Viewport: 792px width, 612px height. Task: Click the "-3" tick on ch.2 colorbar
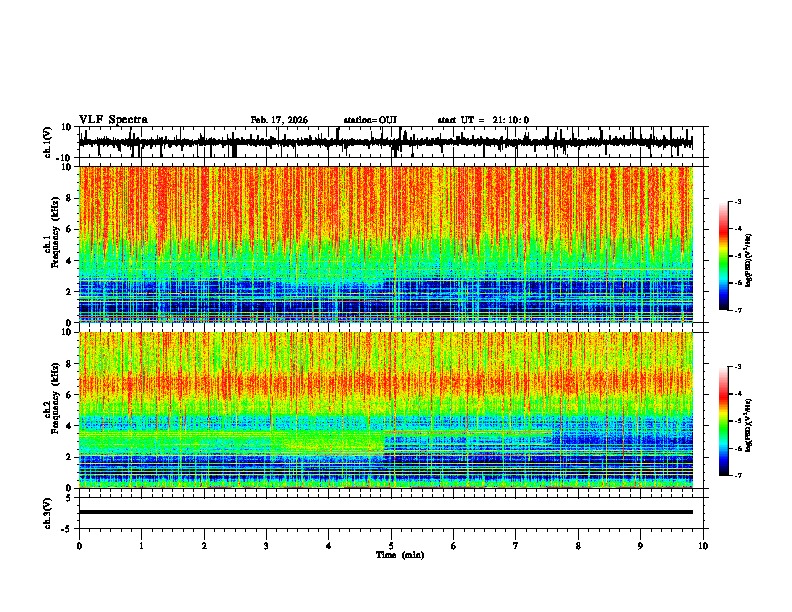737,367
